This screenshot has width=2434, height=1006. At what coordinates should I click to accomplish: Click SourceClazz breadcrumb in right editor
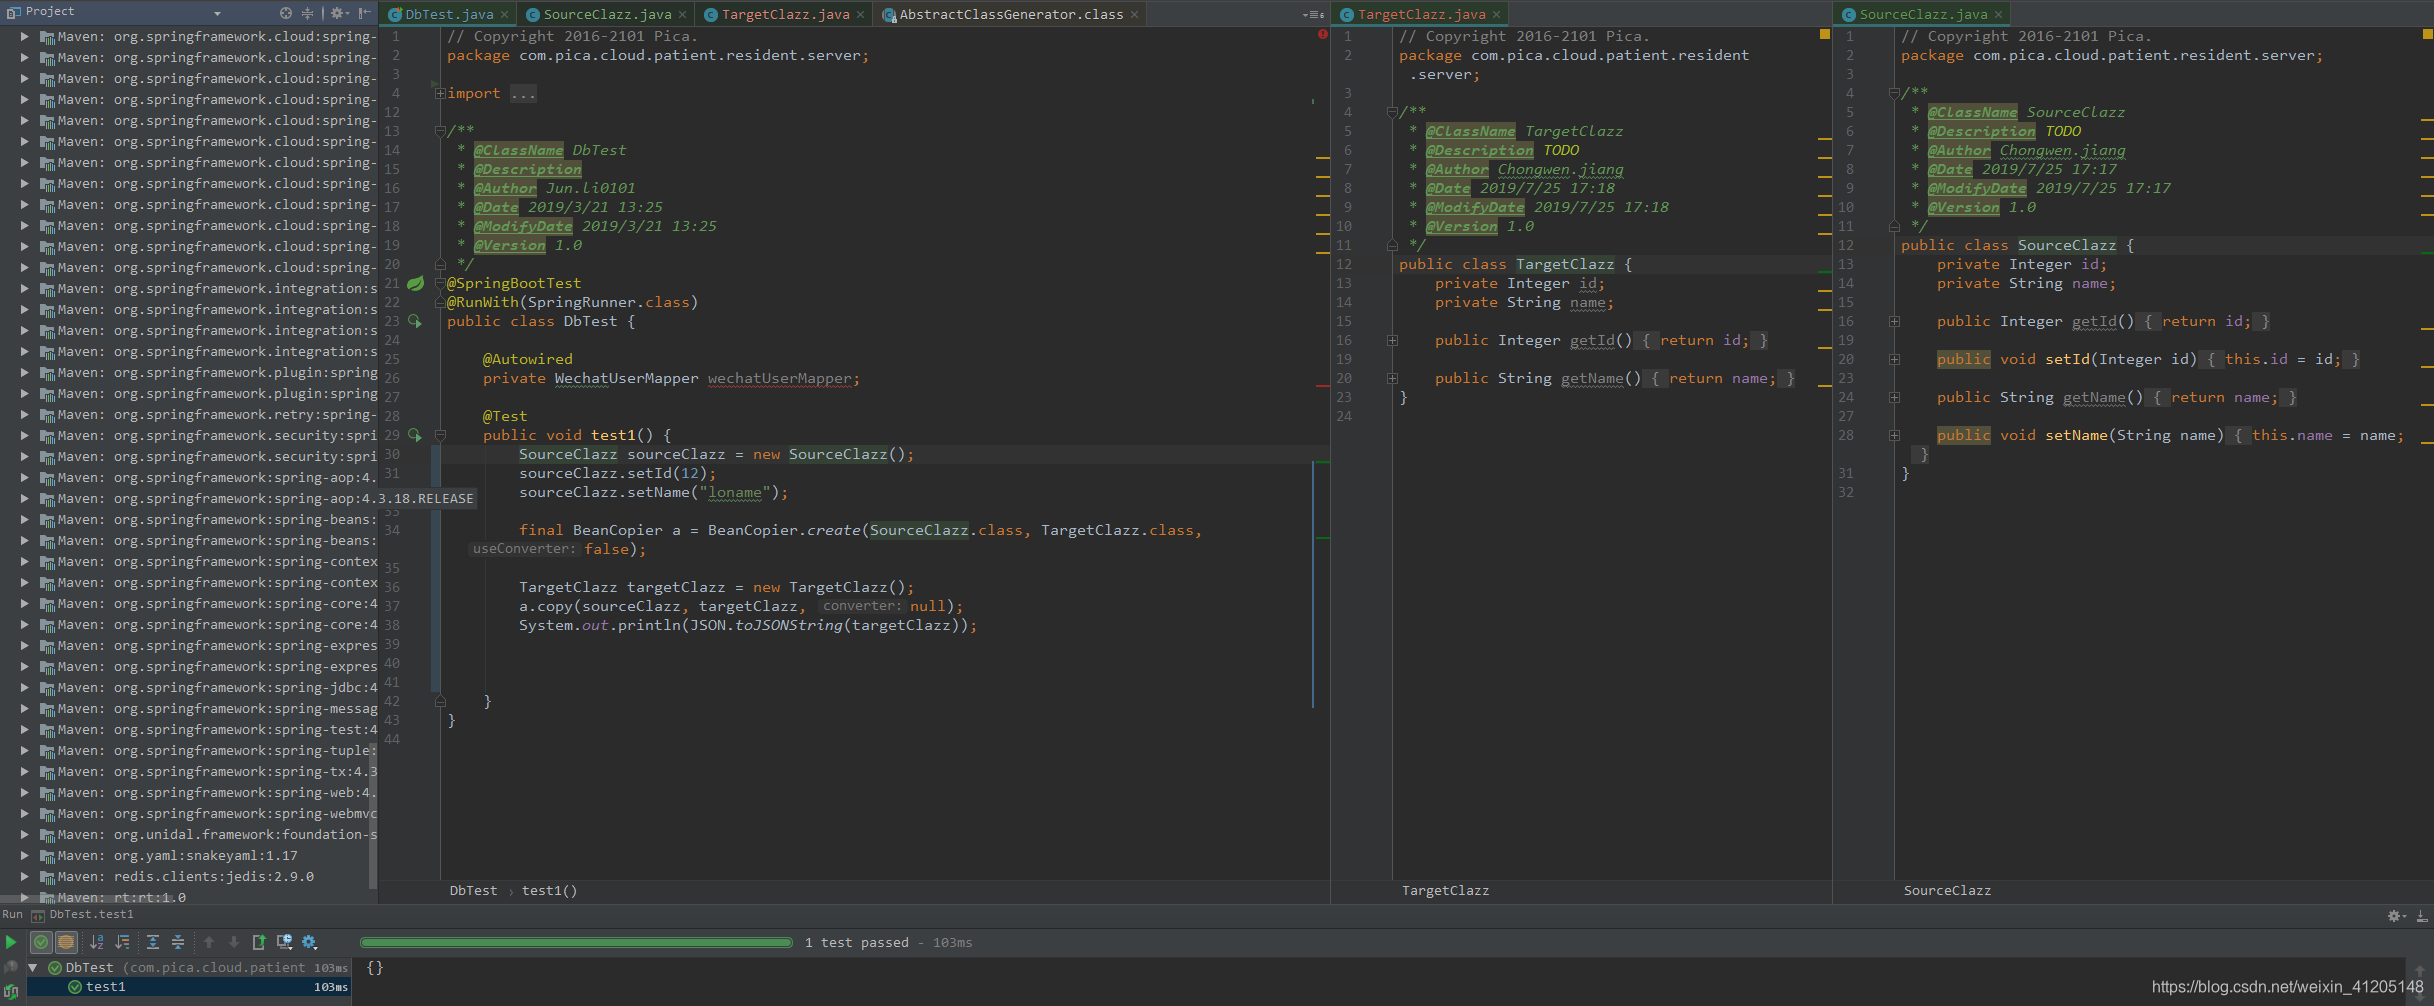tap(1947, 891)
